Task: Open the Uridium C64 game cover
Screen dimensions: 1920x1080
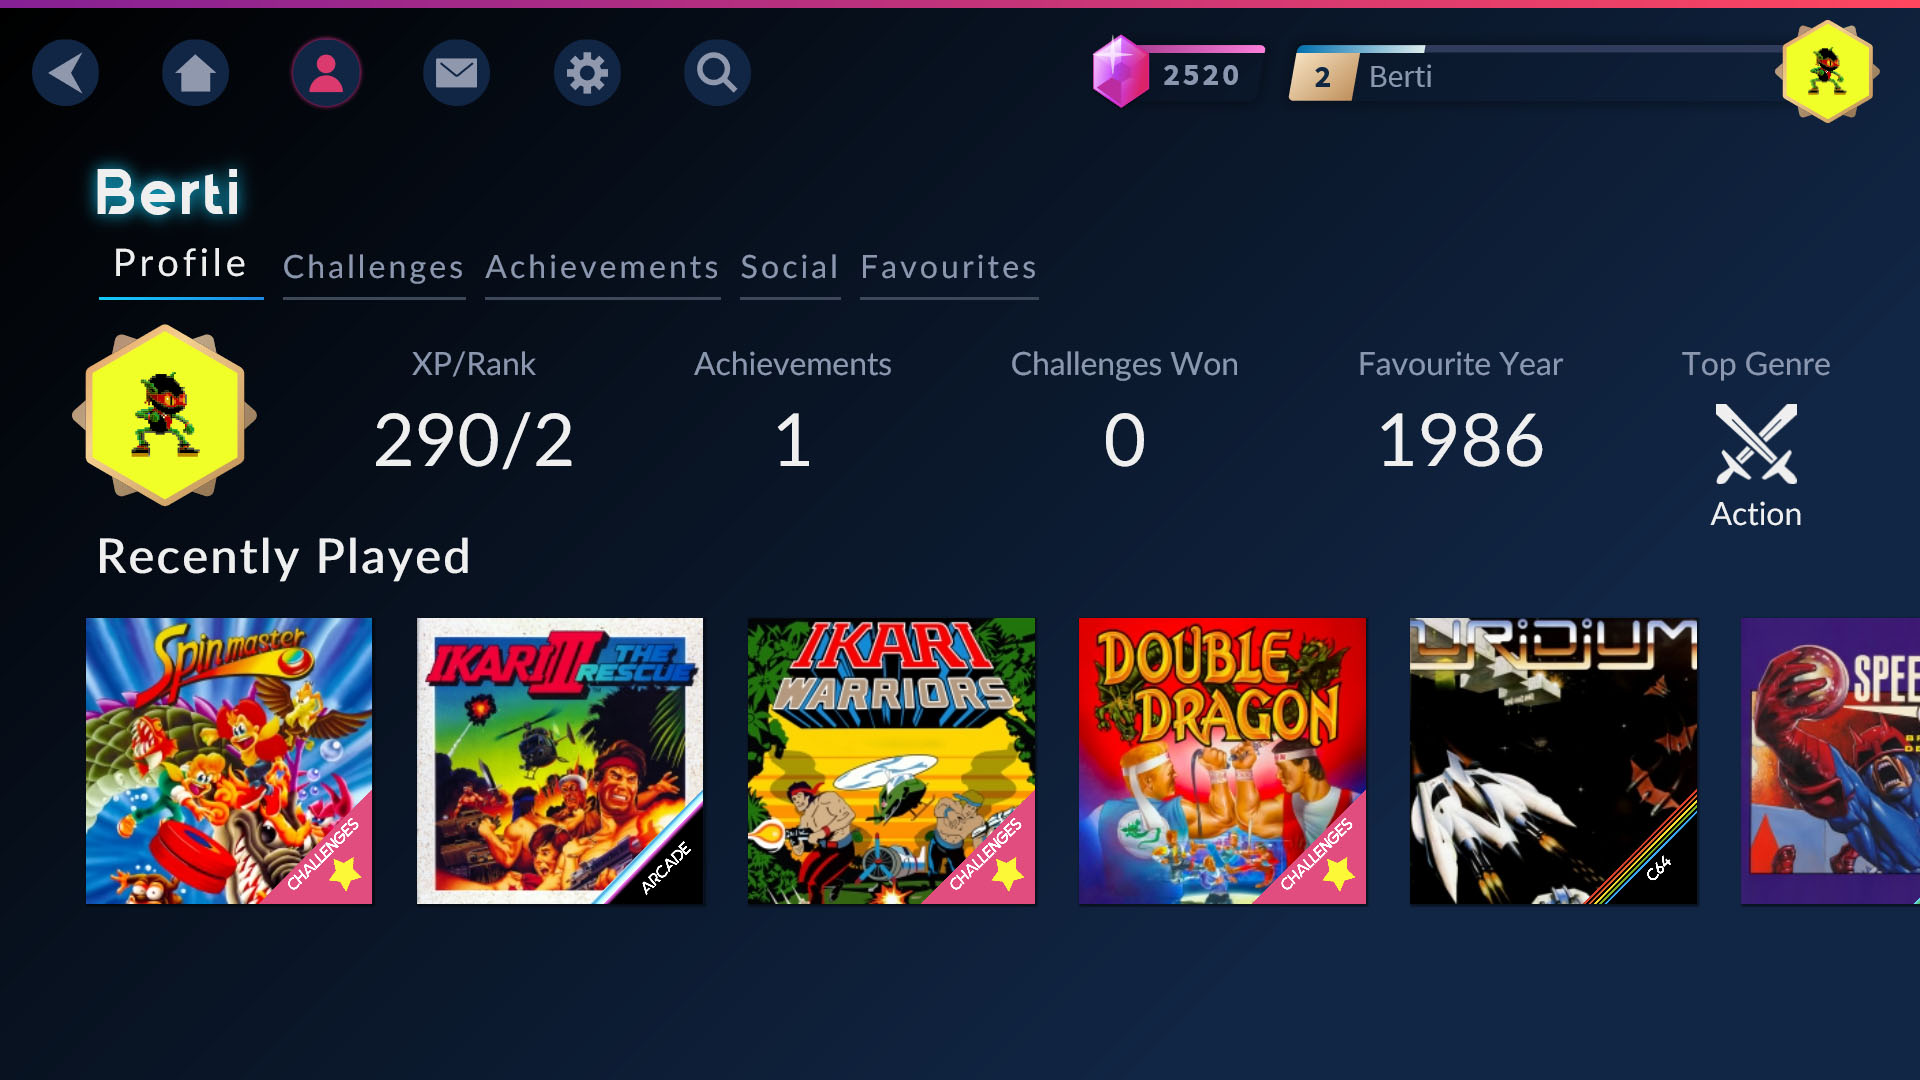Action: coord(1553,760)
